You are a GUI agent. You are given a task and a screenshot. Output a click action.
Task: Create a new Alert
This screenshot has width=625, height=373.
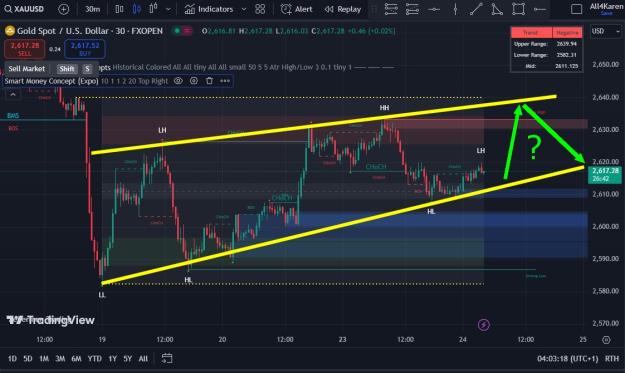pyautogui.click(x=297, y=9)
